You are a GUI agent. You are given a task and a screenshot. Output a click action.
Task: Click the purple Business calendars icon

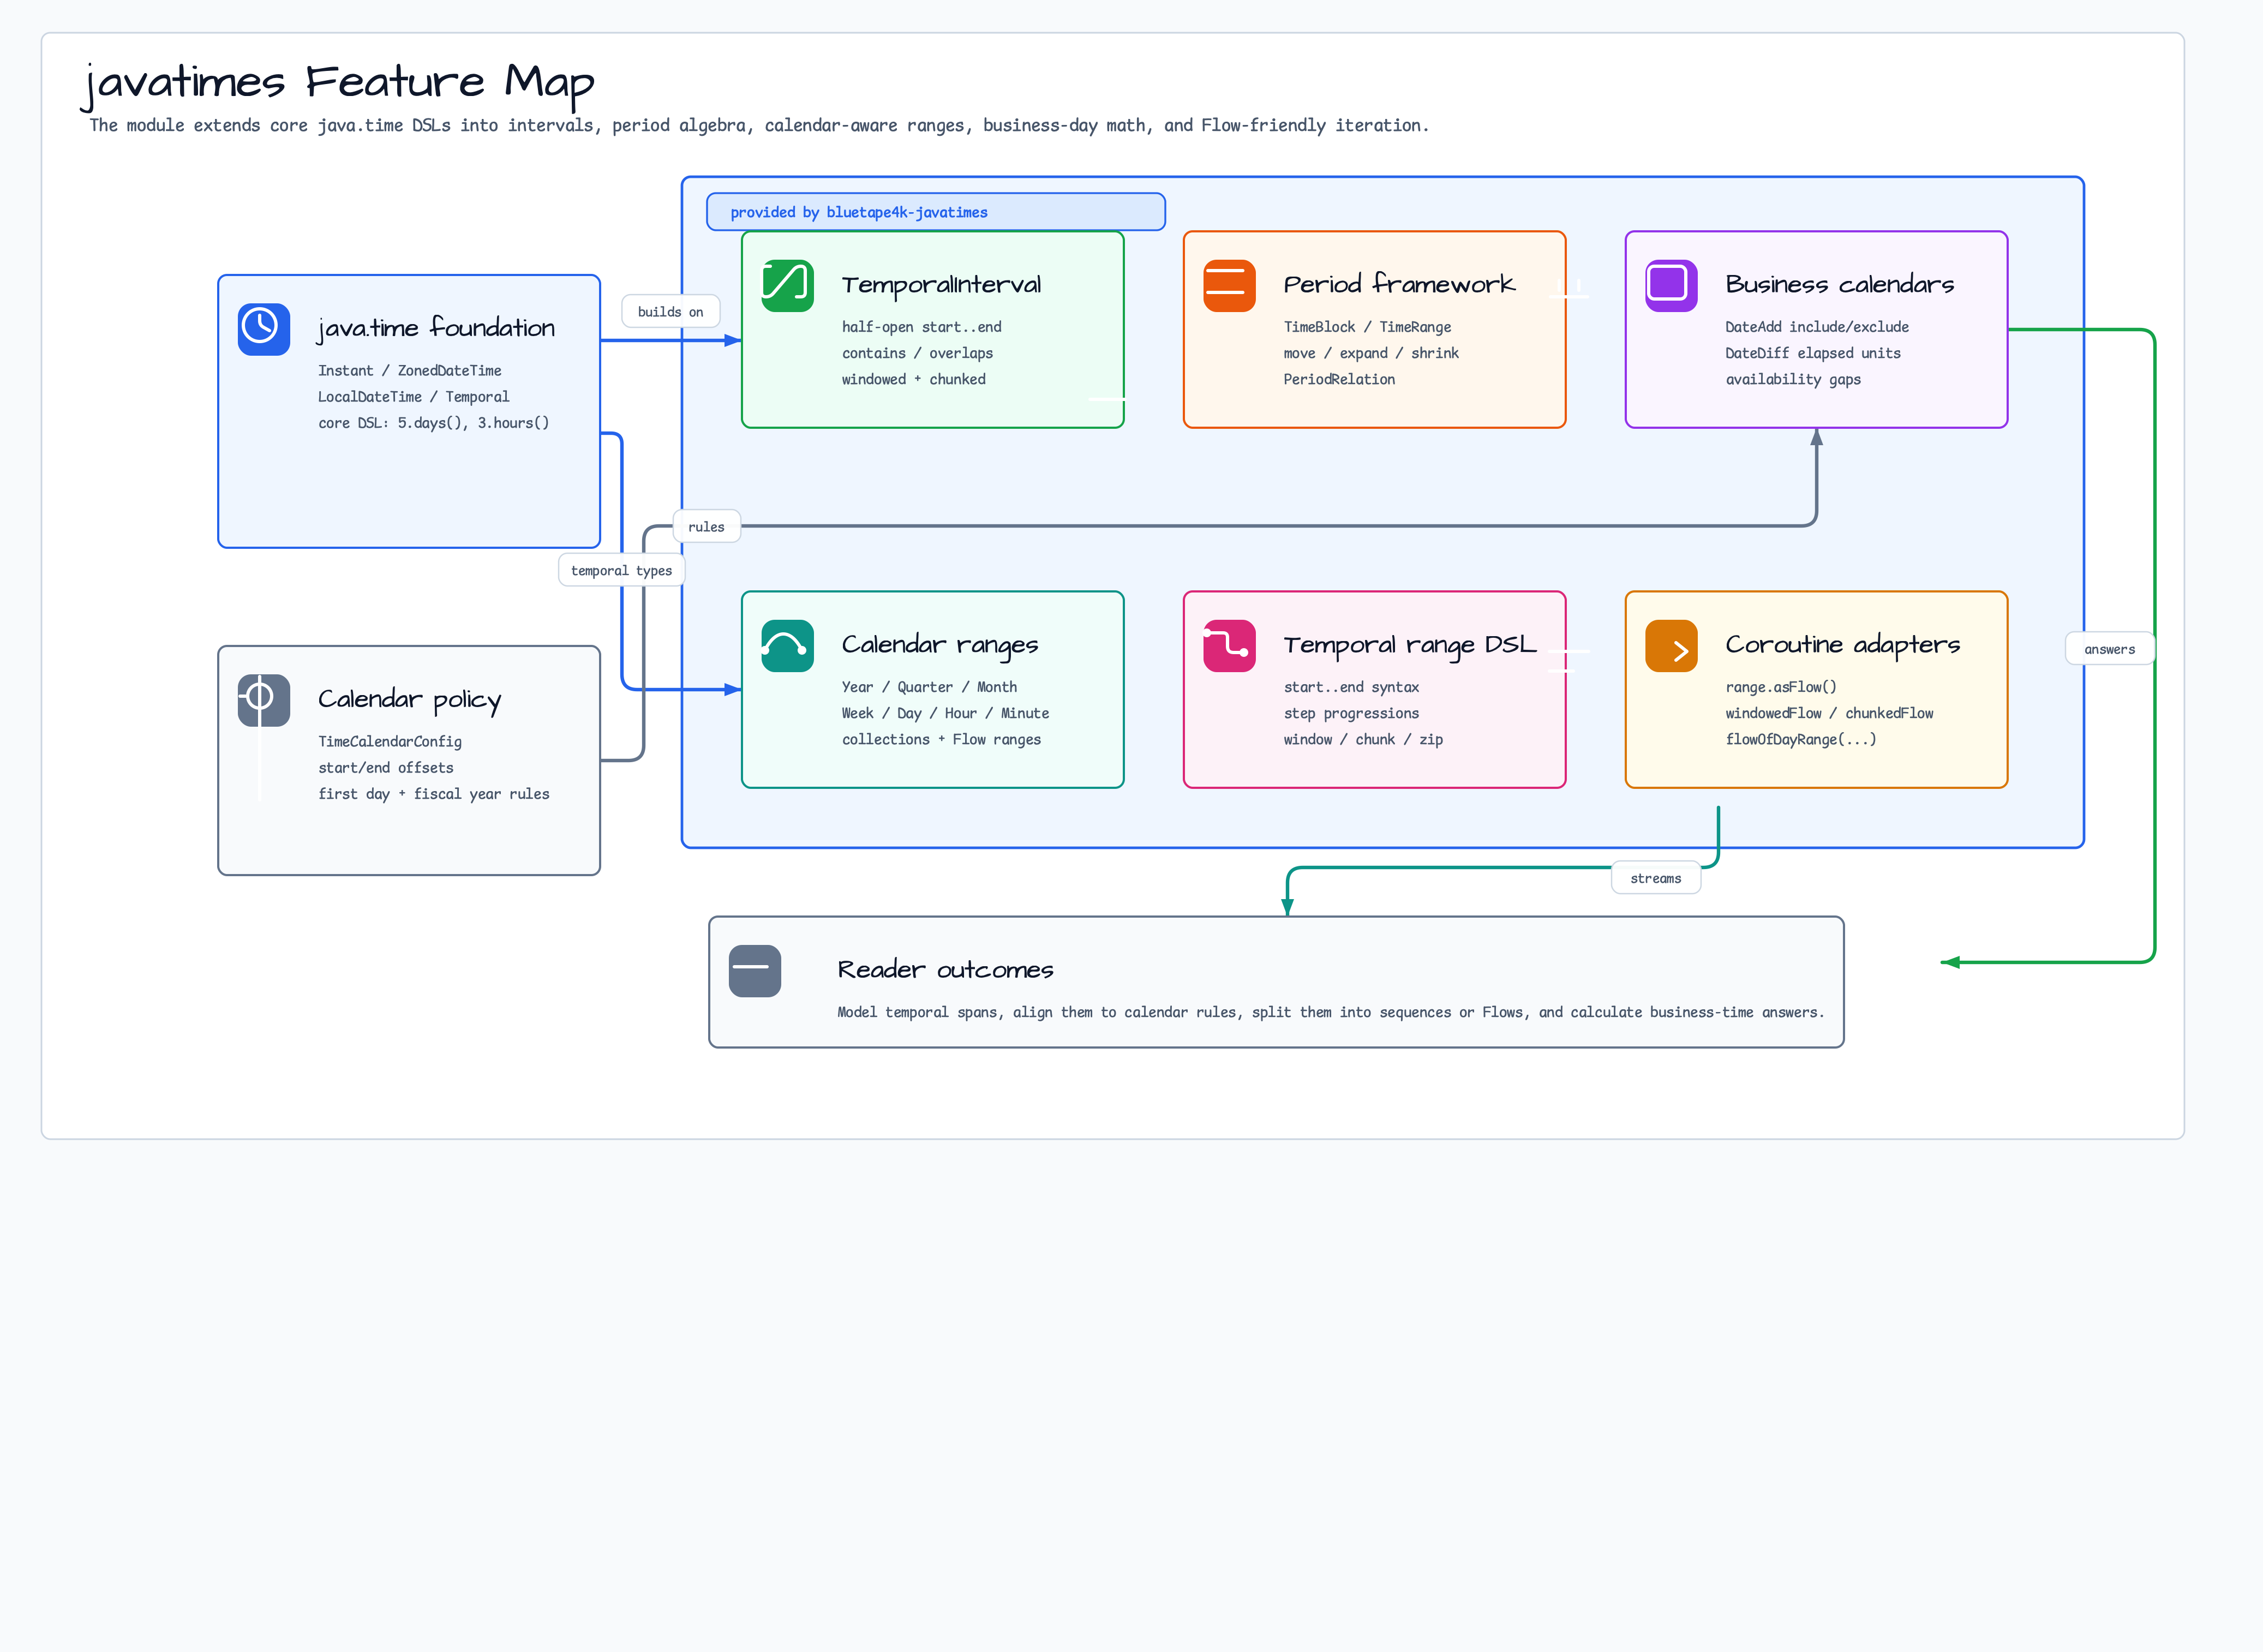coord(1672,286)
